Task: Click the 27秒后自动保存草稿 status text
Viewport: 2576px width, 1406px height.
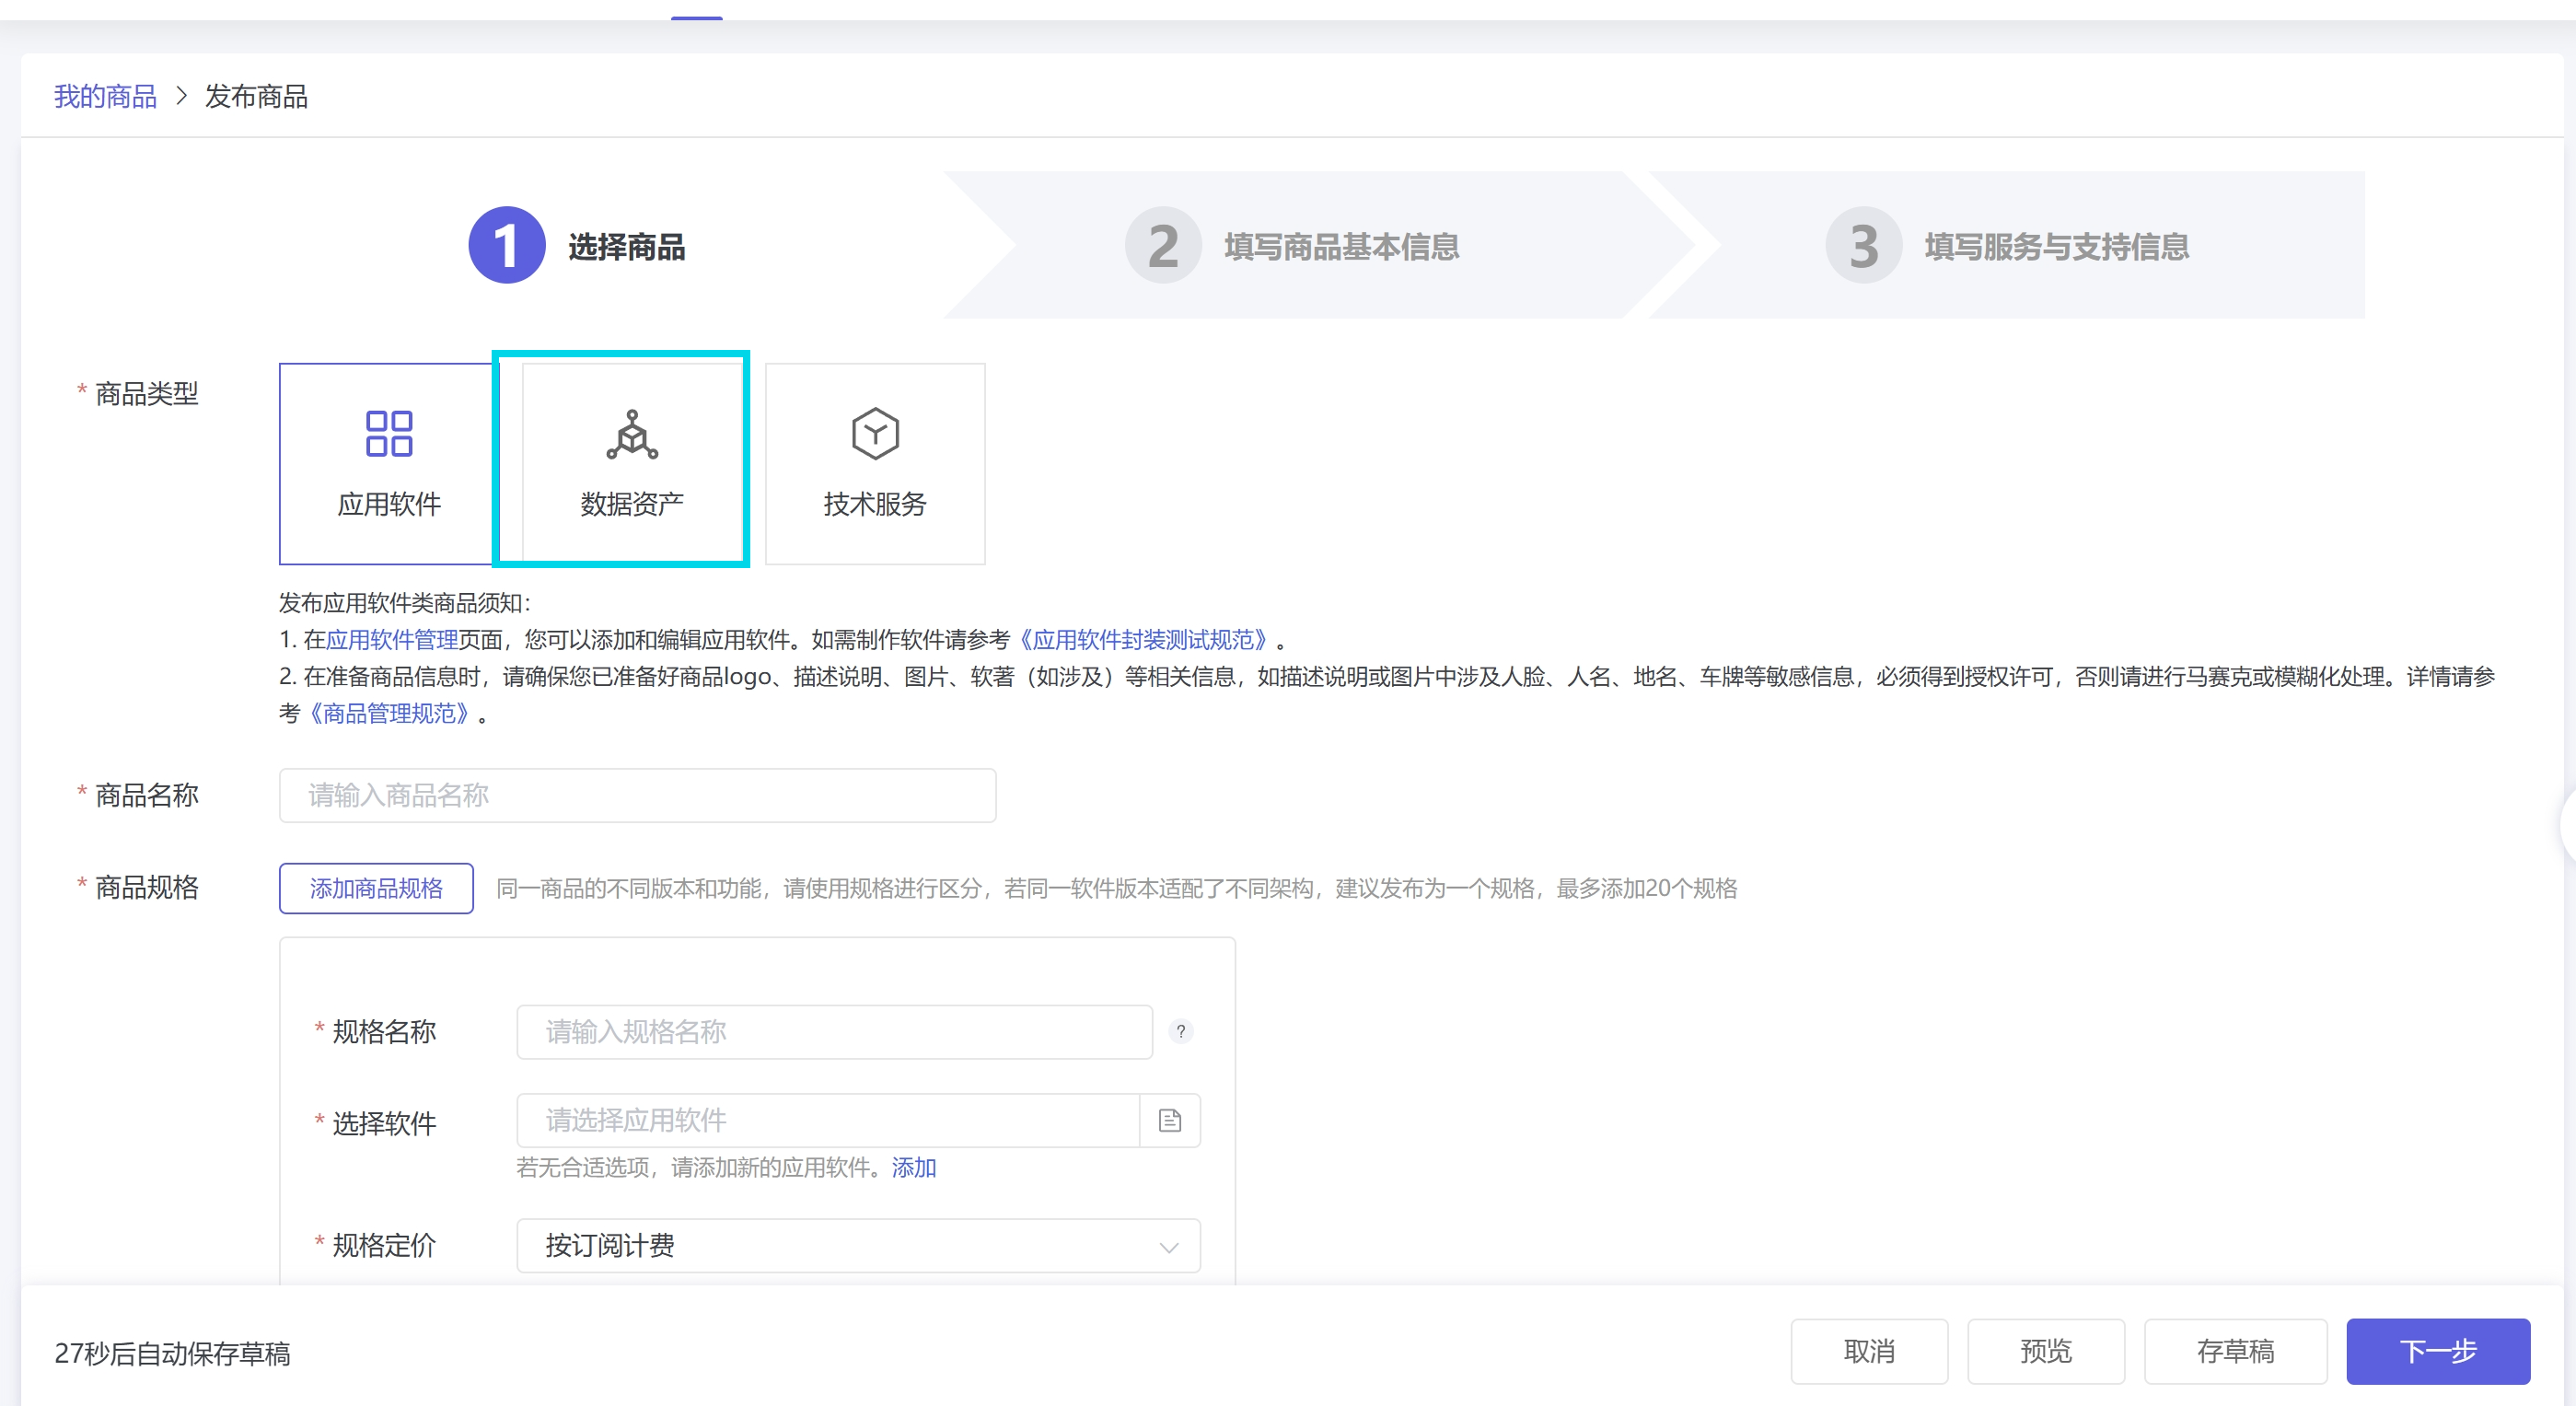Action: tap(172, 1353)
